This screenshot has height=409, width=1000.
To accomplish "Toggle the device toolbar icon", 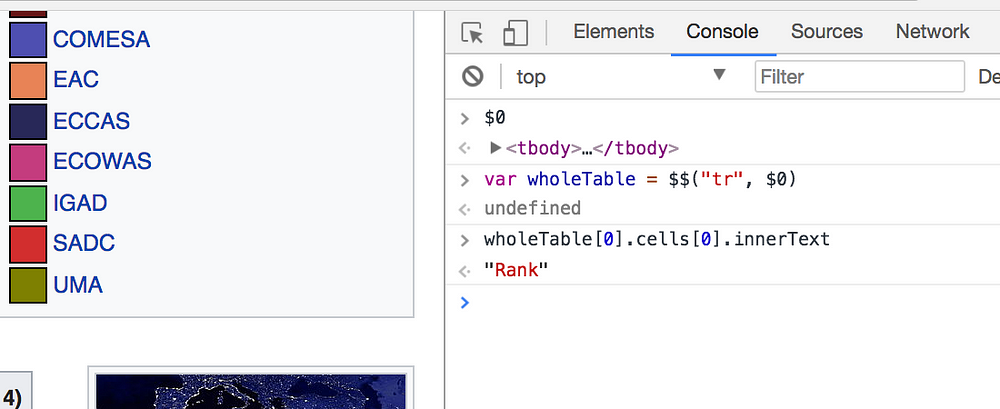I will tap(515, 33).
